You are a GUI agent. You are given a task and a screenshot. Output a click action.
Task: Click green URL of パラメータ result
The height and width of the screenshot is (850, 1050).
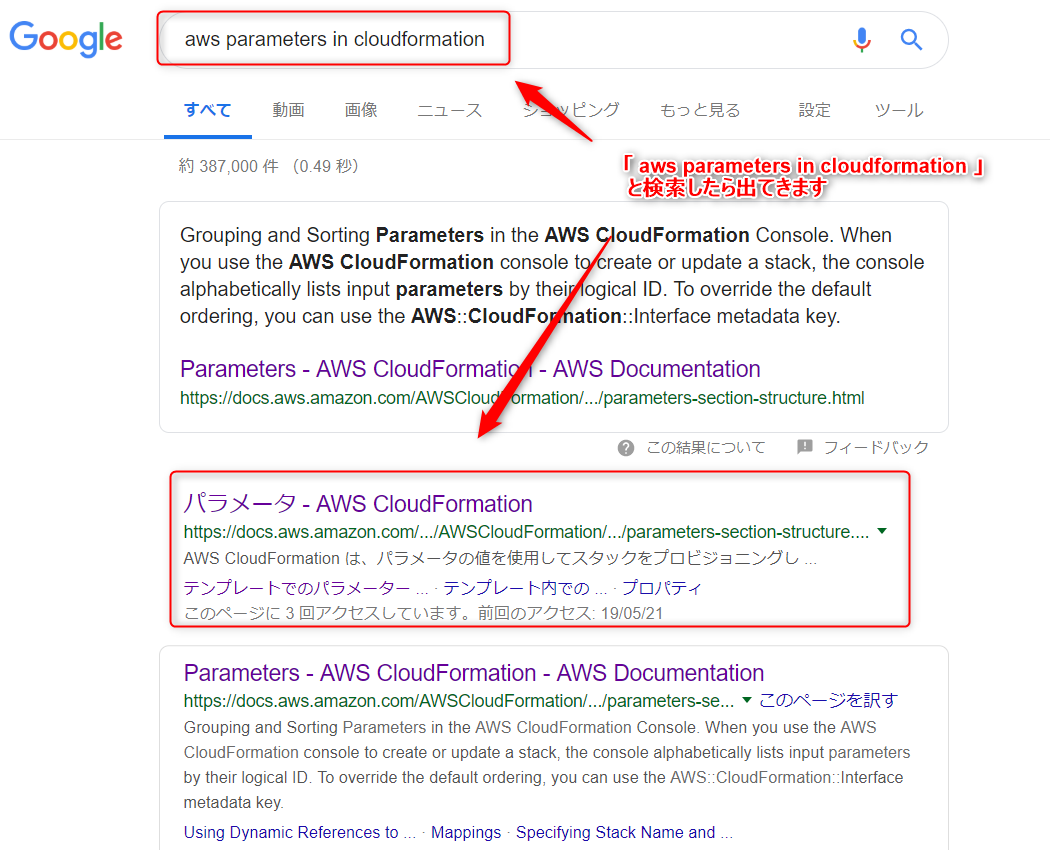526,532
